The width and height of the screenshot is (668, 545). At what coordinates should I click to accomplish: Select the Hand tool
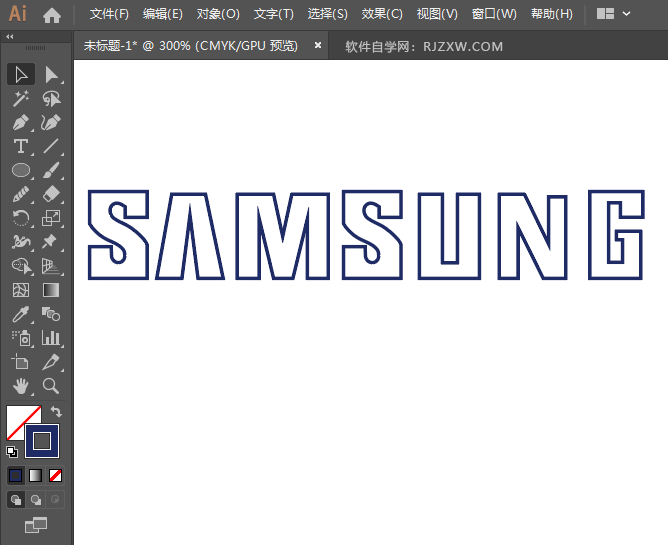21,386
